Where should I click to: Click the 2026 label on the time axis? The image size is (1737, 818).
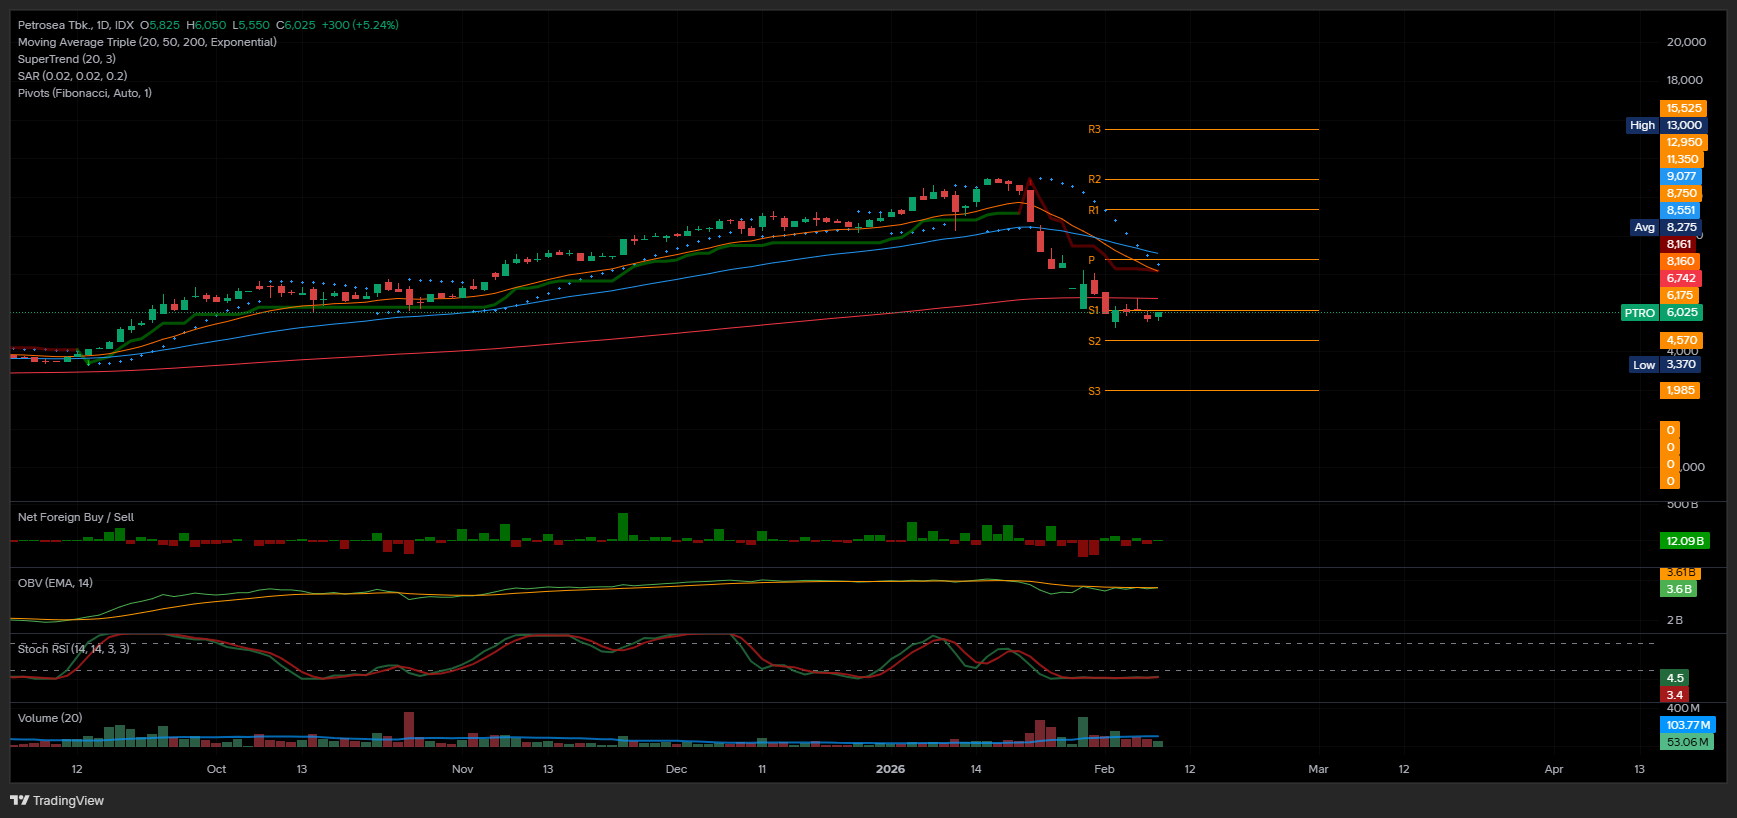tap(890, 769)
